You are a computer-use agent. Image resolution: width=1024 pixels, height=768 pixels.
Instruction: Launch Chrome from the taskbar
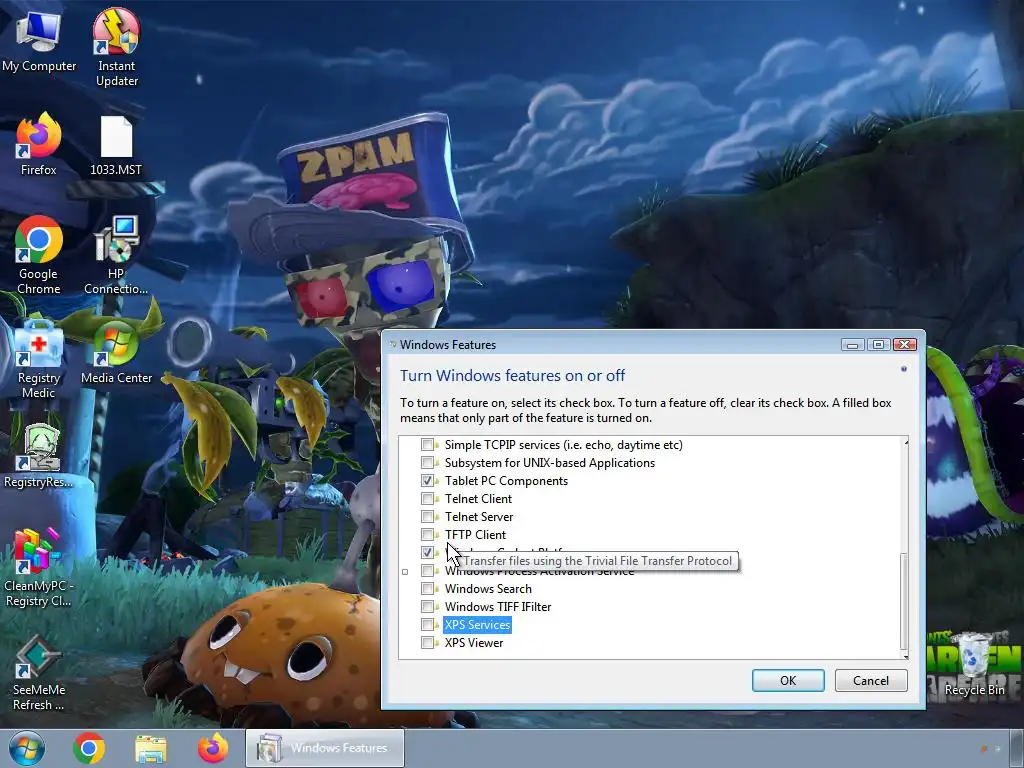(89, 748)
